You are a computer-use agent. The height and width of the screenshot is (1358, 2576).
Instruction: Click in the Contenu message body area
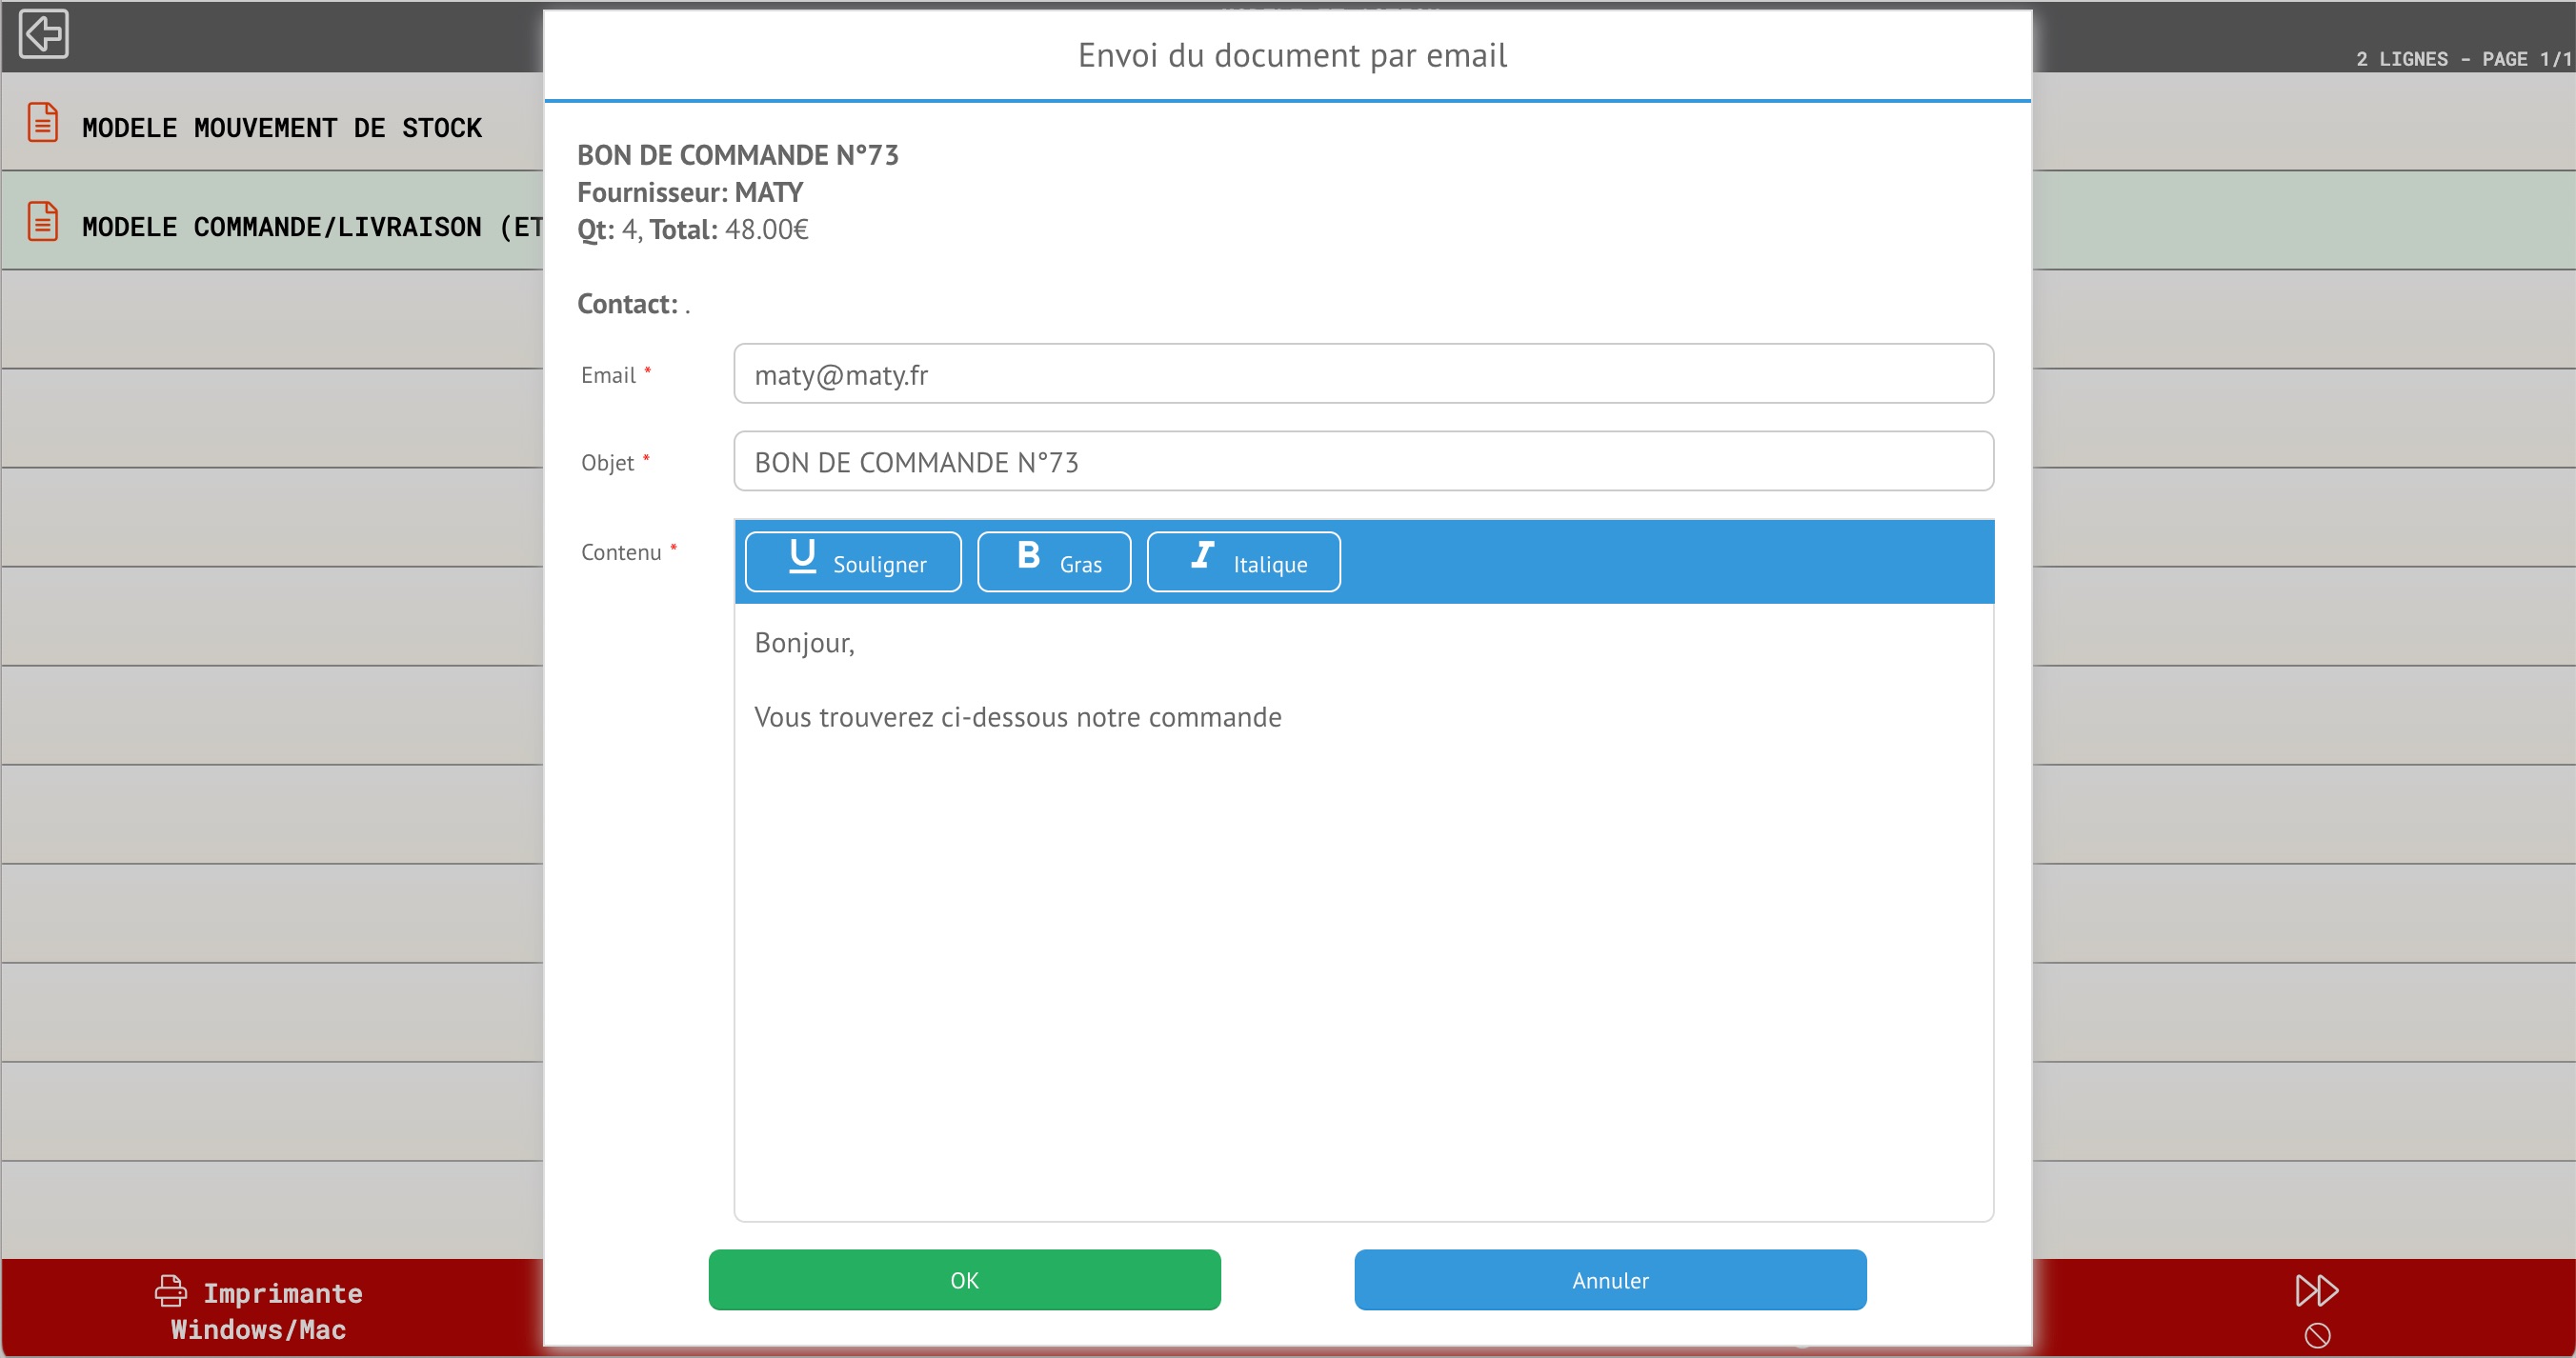click(x=1363, y=950)
